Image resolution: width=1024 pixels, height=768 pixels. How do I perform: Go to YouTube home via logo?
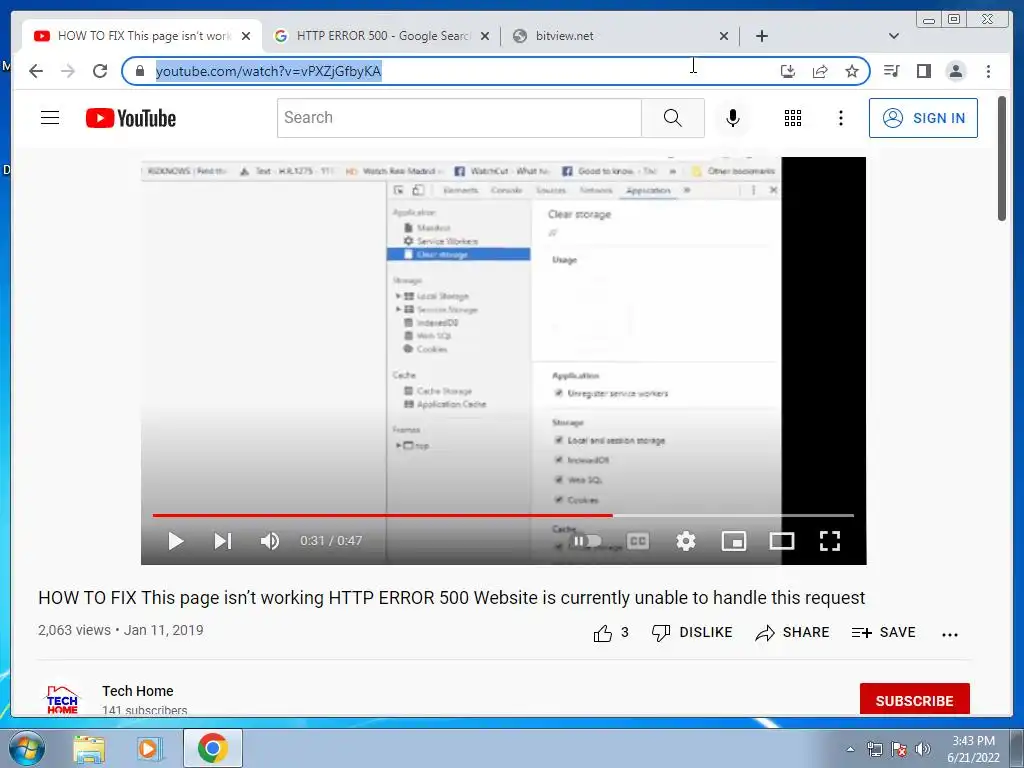pyautogui.click(x=131, y=118)
